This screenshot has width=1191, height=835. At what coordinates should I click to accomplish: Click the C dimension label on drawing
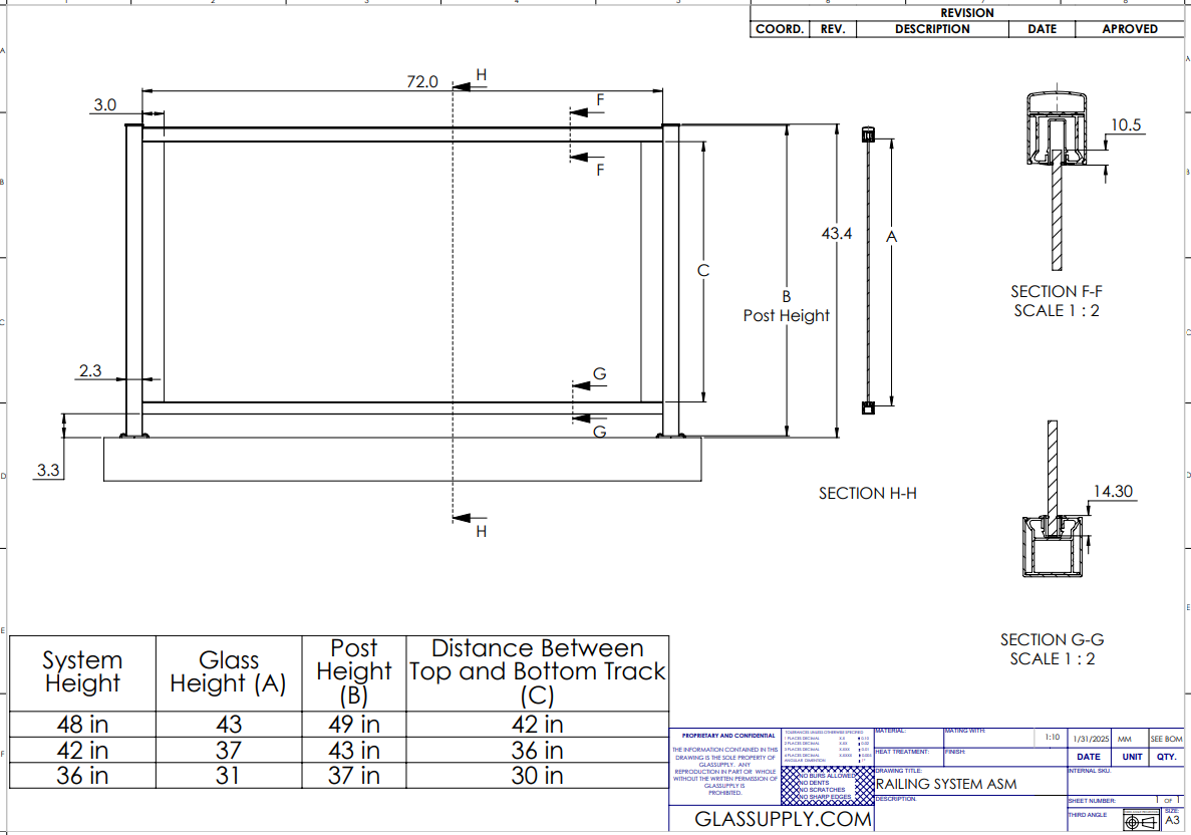pos(703,270)
